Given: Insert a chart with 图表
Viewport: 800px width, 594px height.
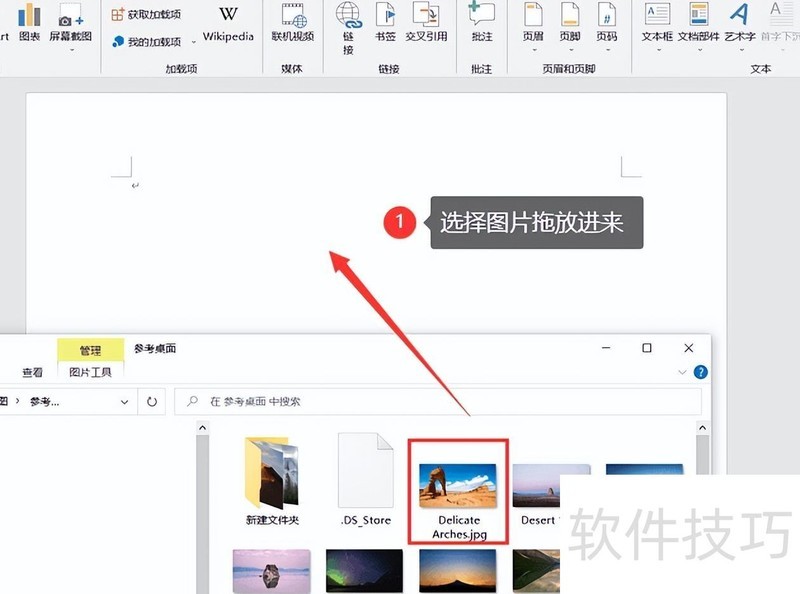Looking at the screenshot, I should pos(29,23).
